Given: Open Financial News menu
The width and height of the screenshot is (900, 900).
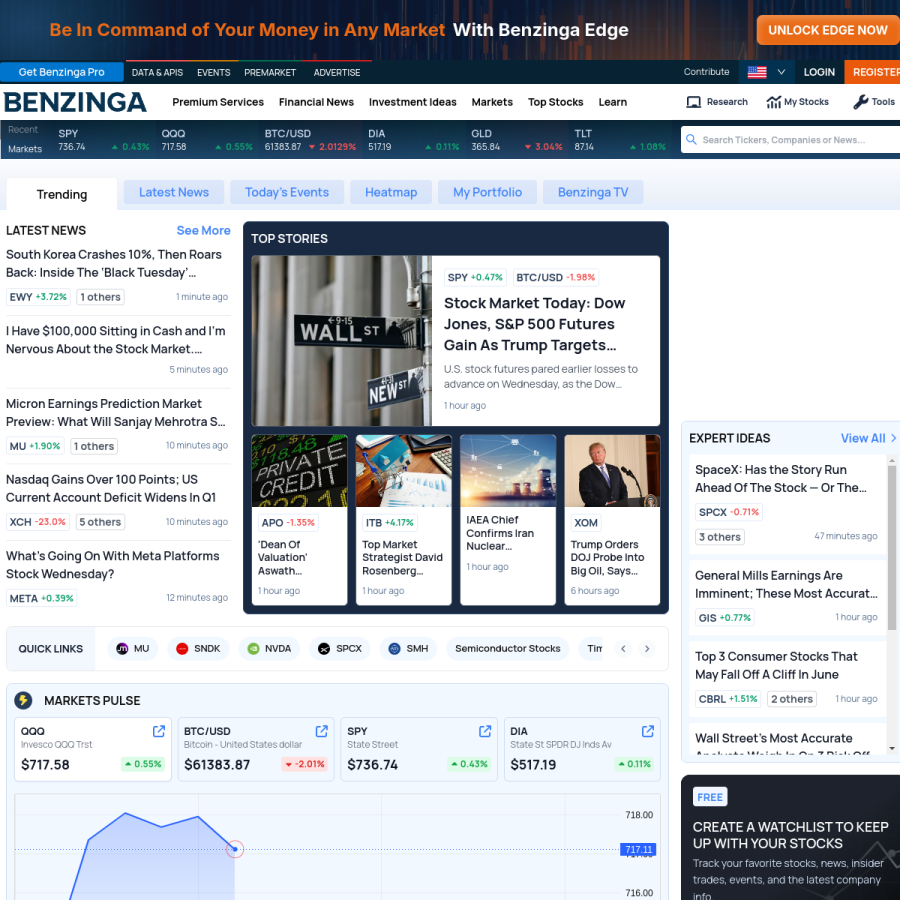Looking at the screenshot, I should point(316,102).
